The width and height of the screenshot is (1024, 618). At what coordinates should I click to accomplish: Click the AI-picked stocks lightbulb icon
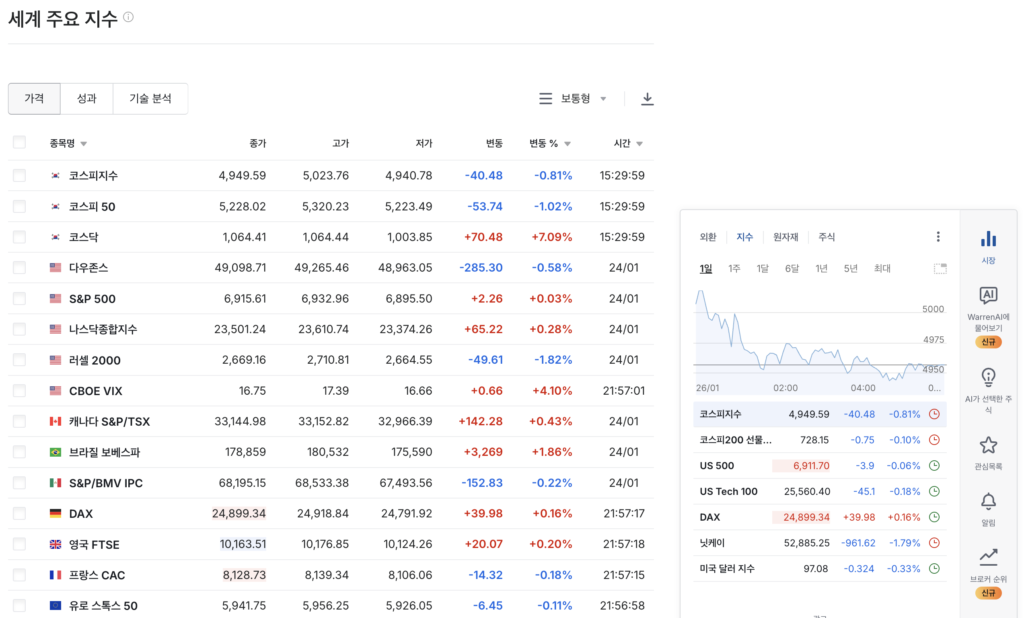click(x=988, y=377)
